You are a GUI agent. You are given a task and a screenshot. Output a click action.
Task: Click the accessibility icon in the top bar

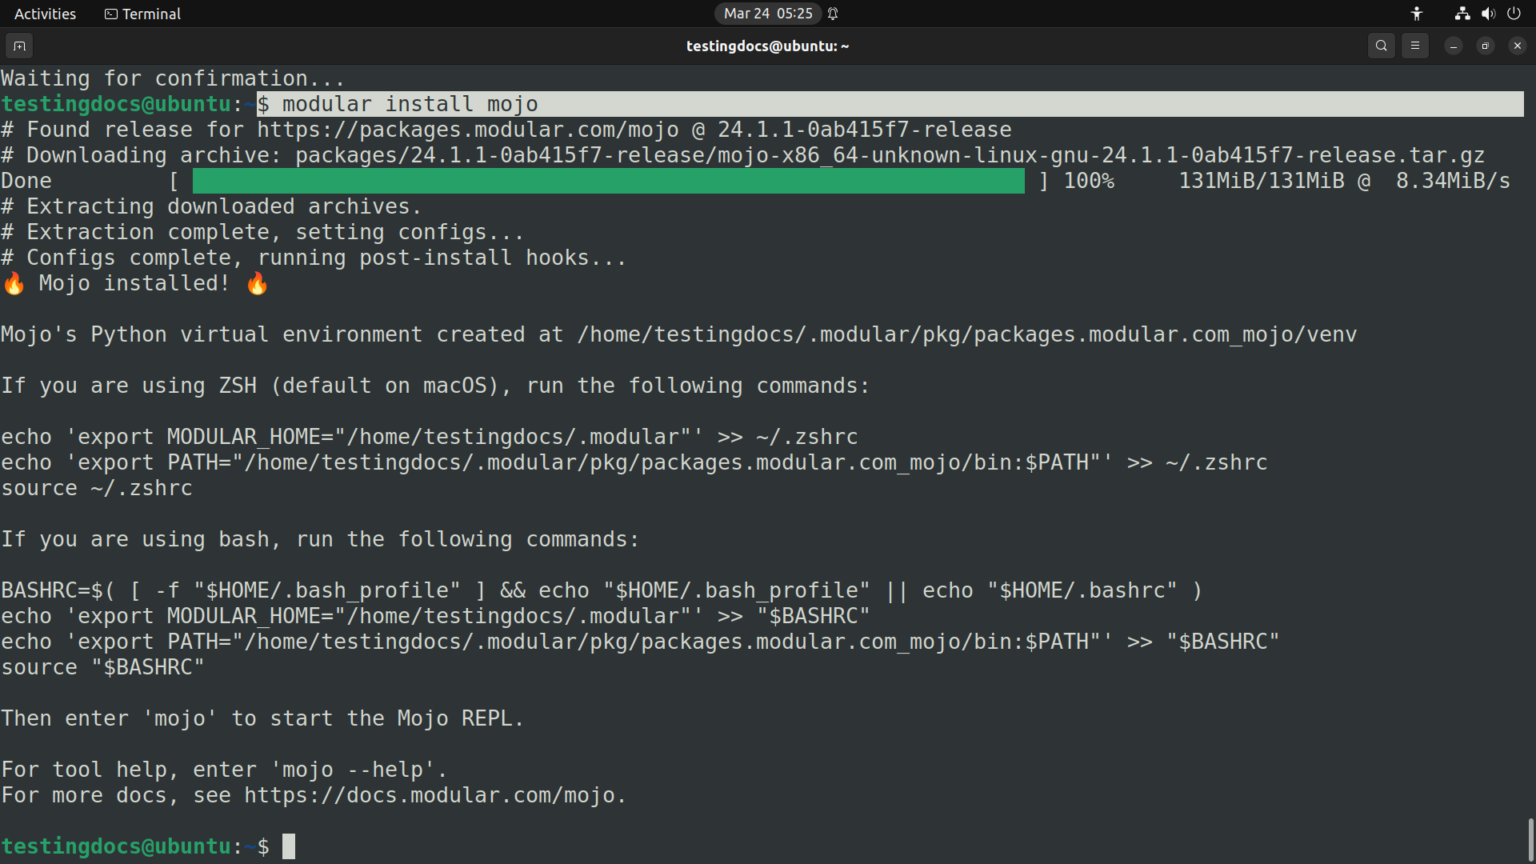tap(1416, 13)
